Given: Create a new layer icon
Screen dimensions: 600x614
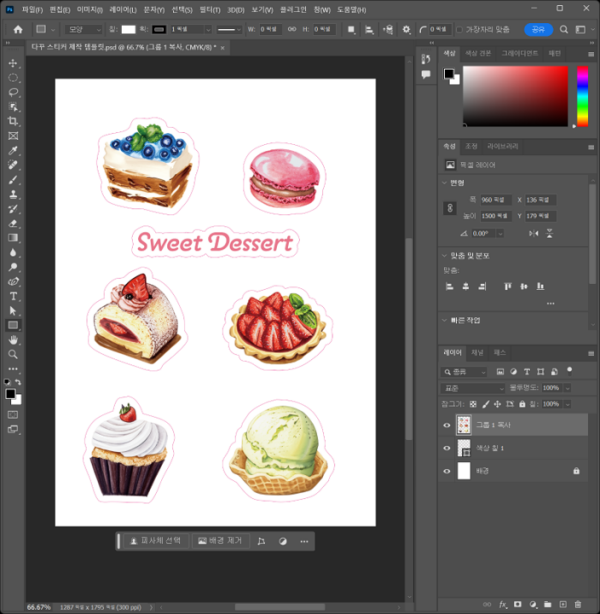Looking at the screenshot, I should 563,604.
